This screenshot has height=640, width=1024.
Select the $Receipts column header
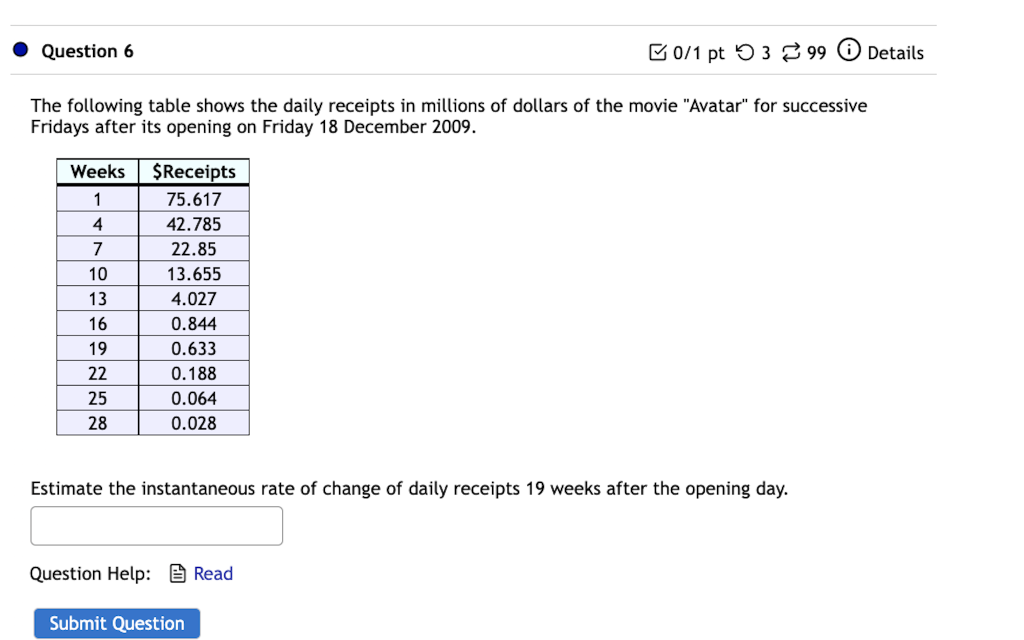pyautogui.click(x=193, y=171)
